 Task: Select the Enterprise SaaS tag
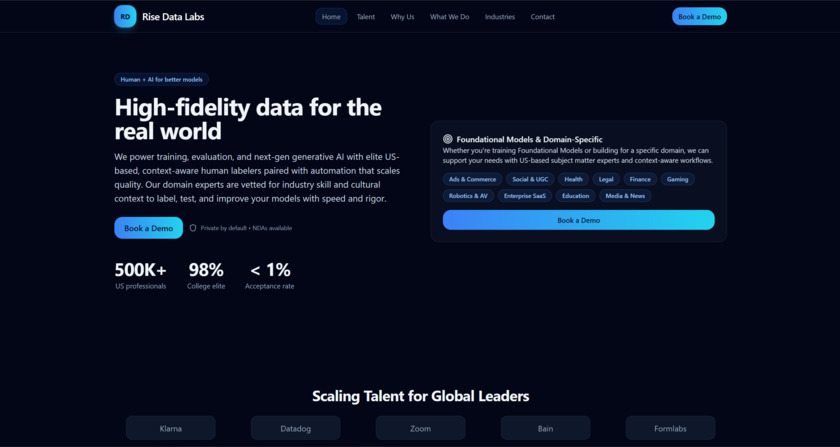(525, 196)
